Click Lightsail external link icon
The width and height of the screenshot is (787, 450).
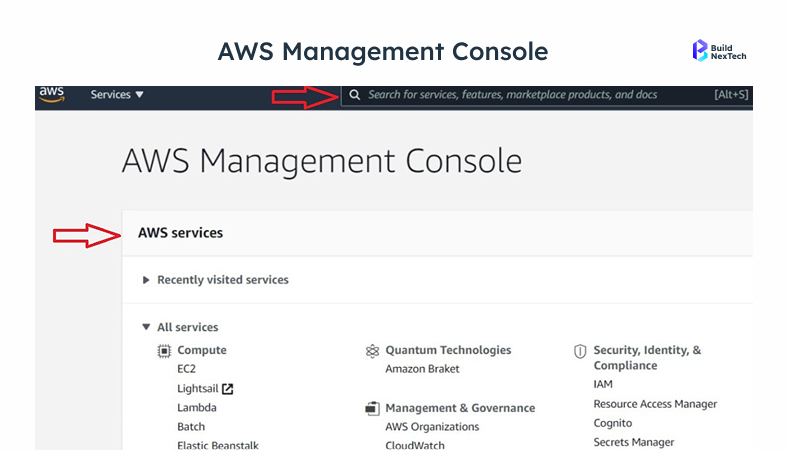pyautogui.click(x=227, y=389)
